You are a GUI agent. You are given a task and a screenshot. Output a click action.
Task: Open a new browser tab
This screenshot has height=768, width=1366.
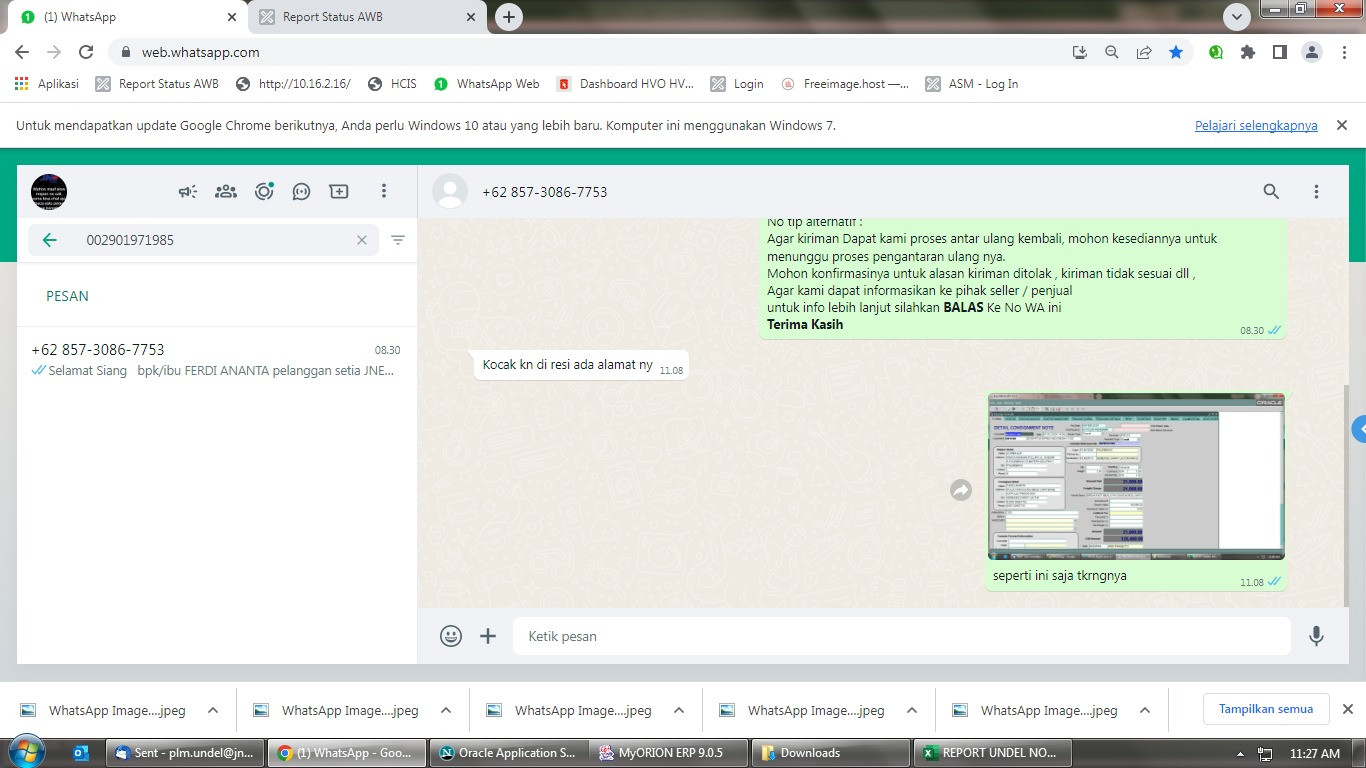509,17
